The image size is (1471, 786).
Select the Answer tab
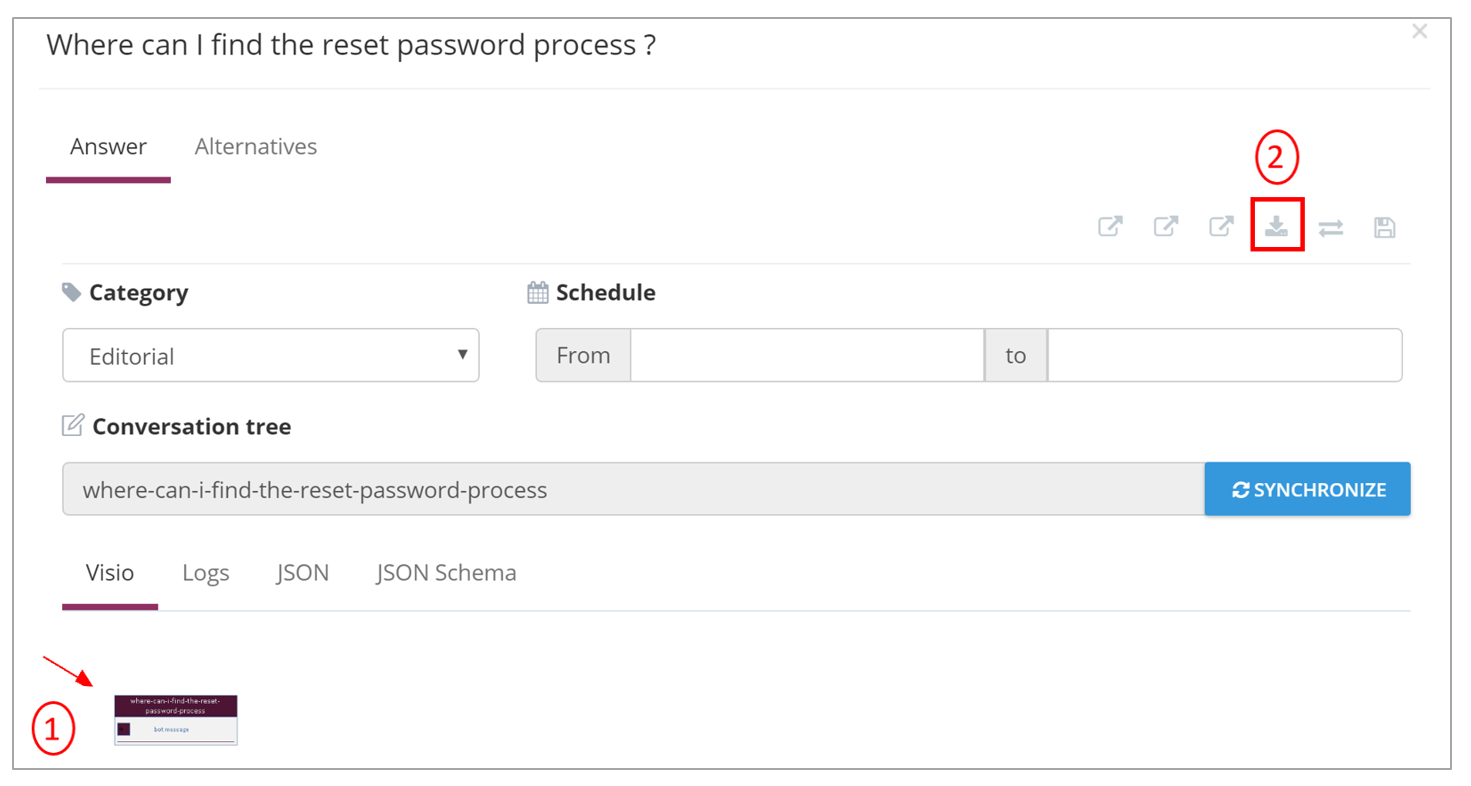(x=108, y=147)
